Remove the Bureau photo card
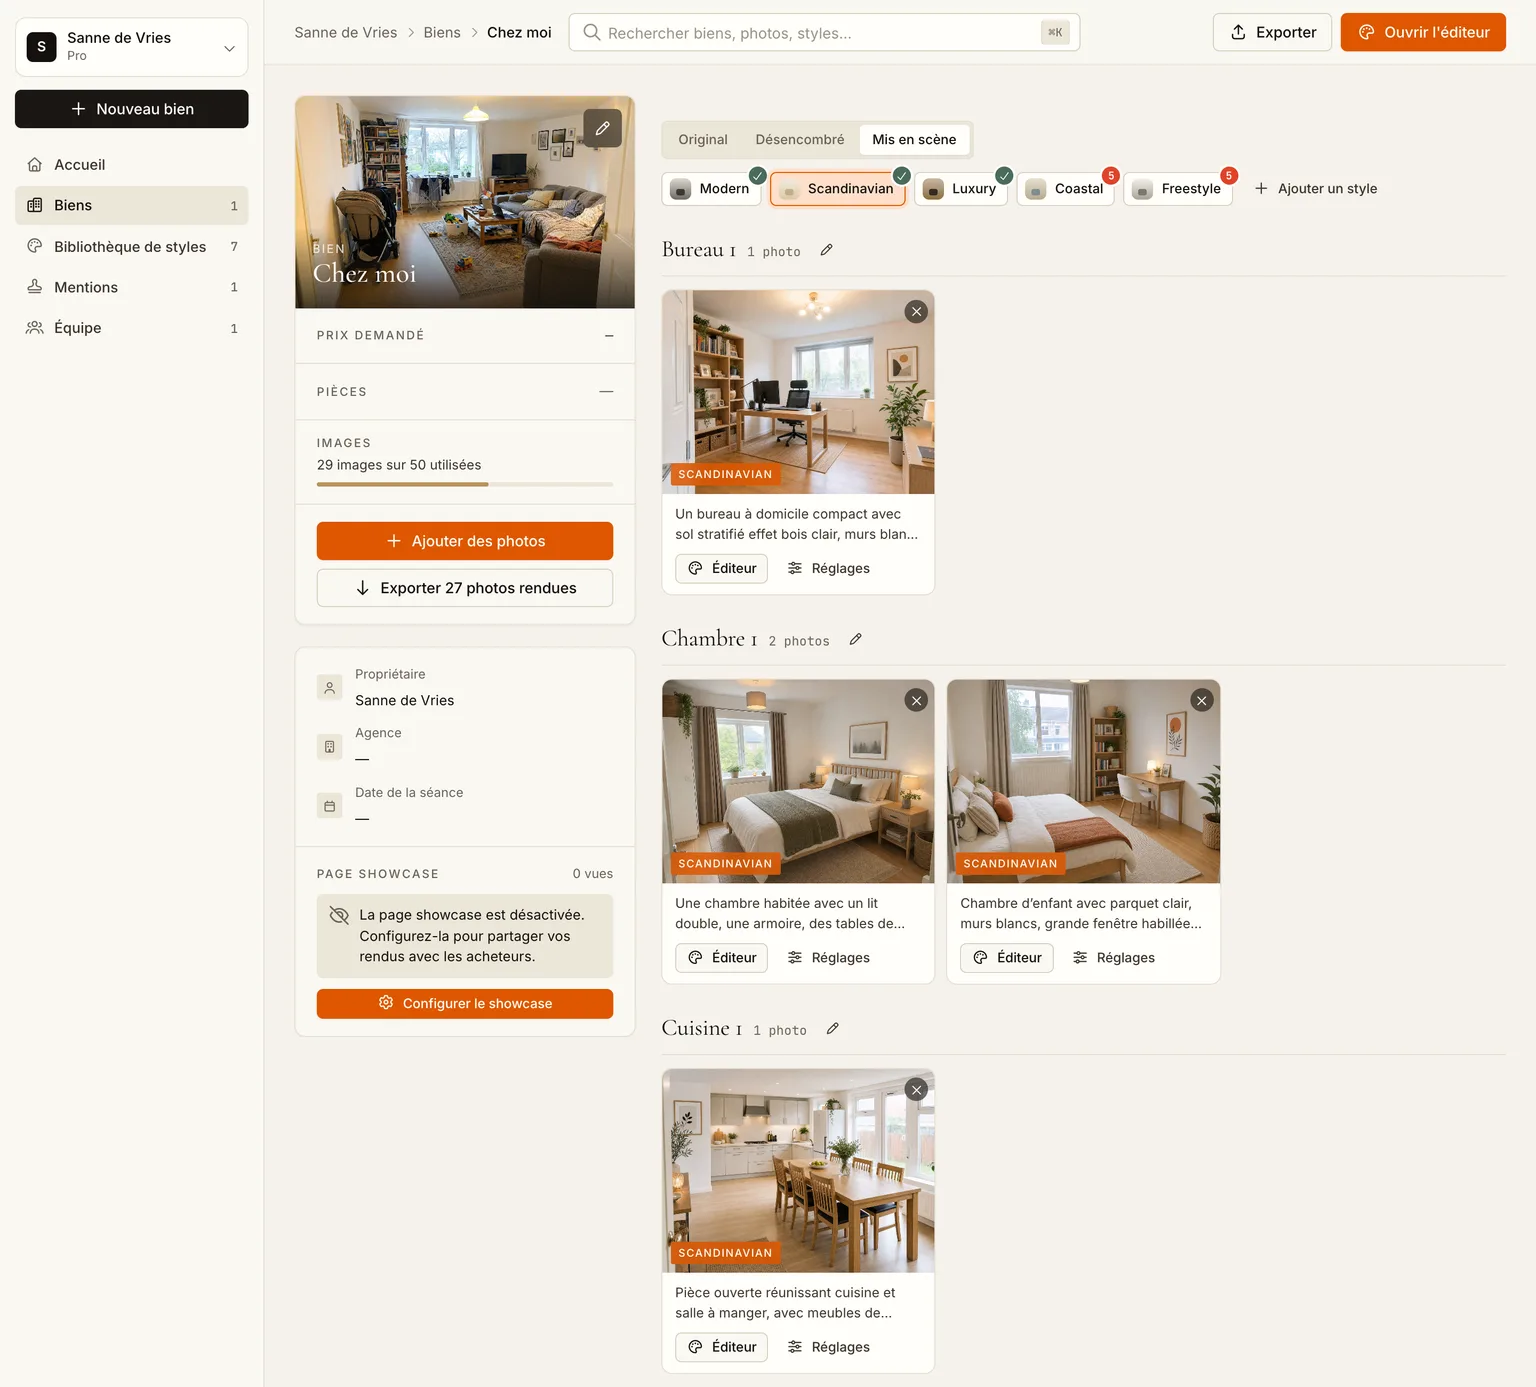 [916, 312]
